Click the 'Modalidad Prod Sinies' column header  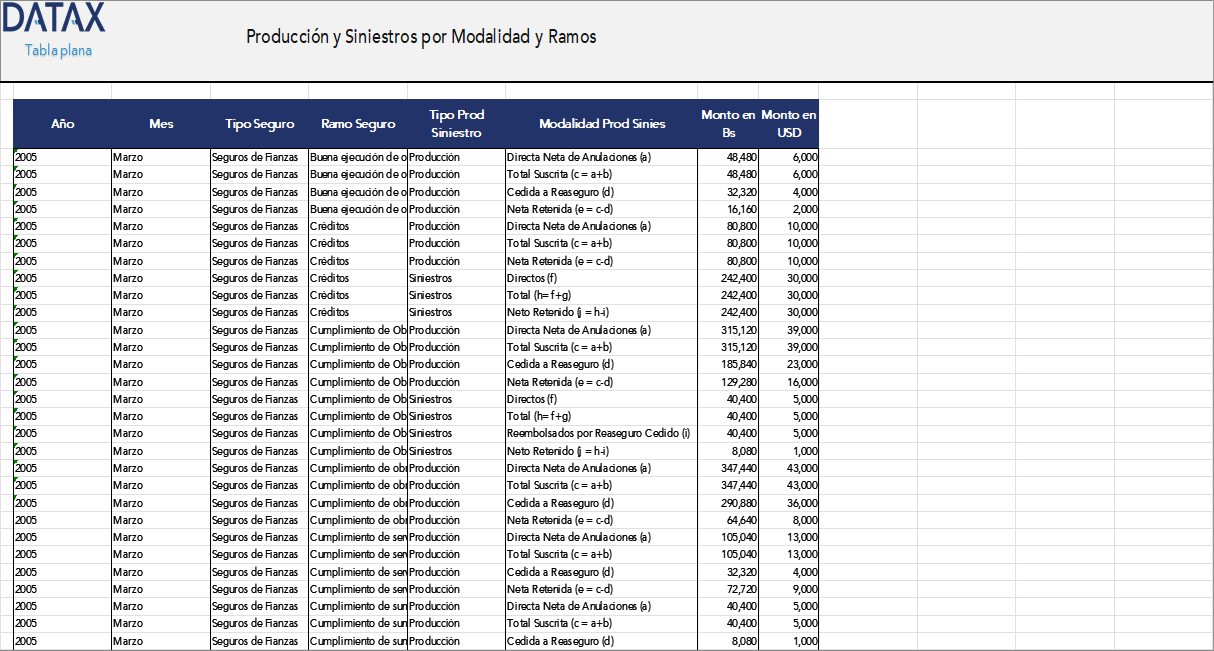[x=601, y=123]
